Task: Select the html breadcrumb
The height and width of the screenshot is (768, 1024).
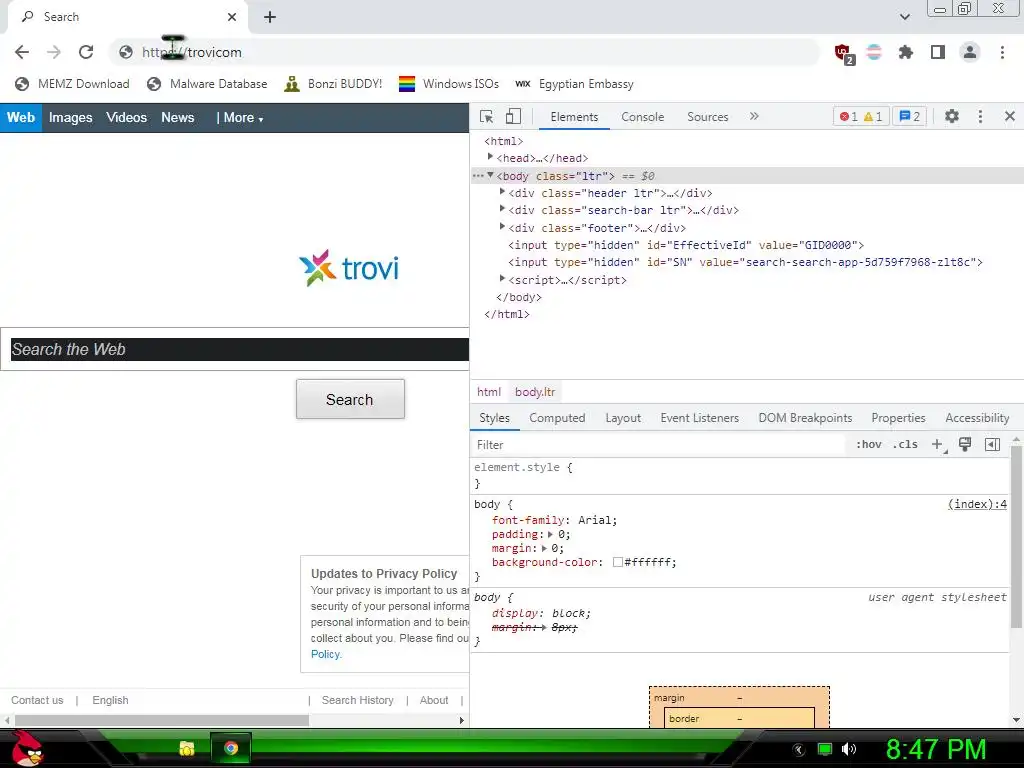Action: tap(488, 392)
